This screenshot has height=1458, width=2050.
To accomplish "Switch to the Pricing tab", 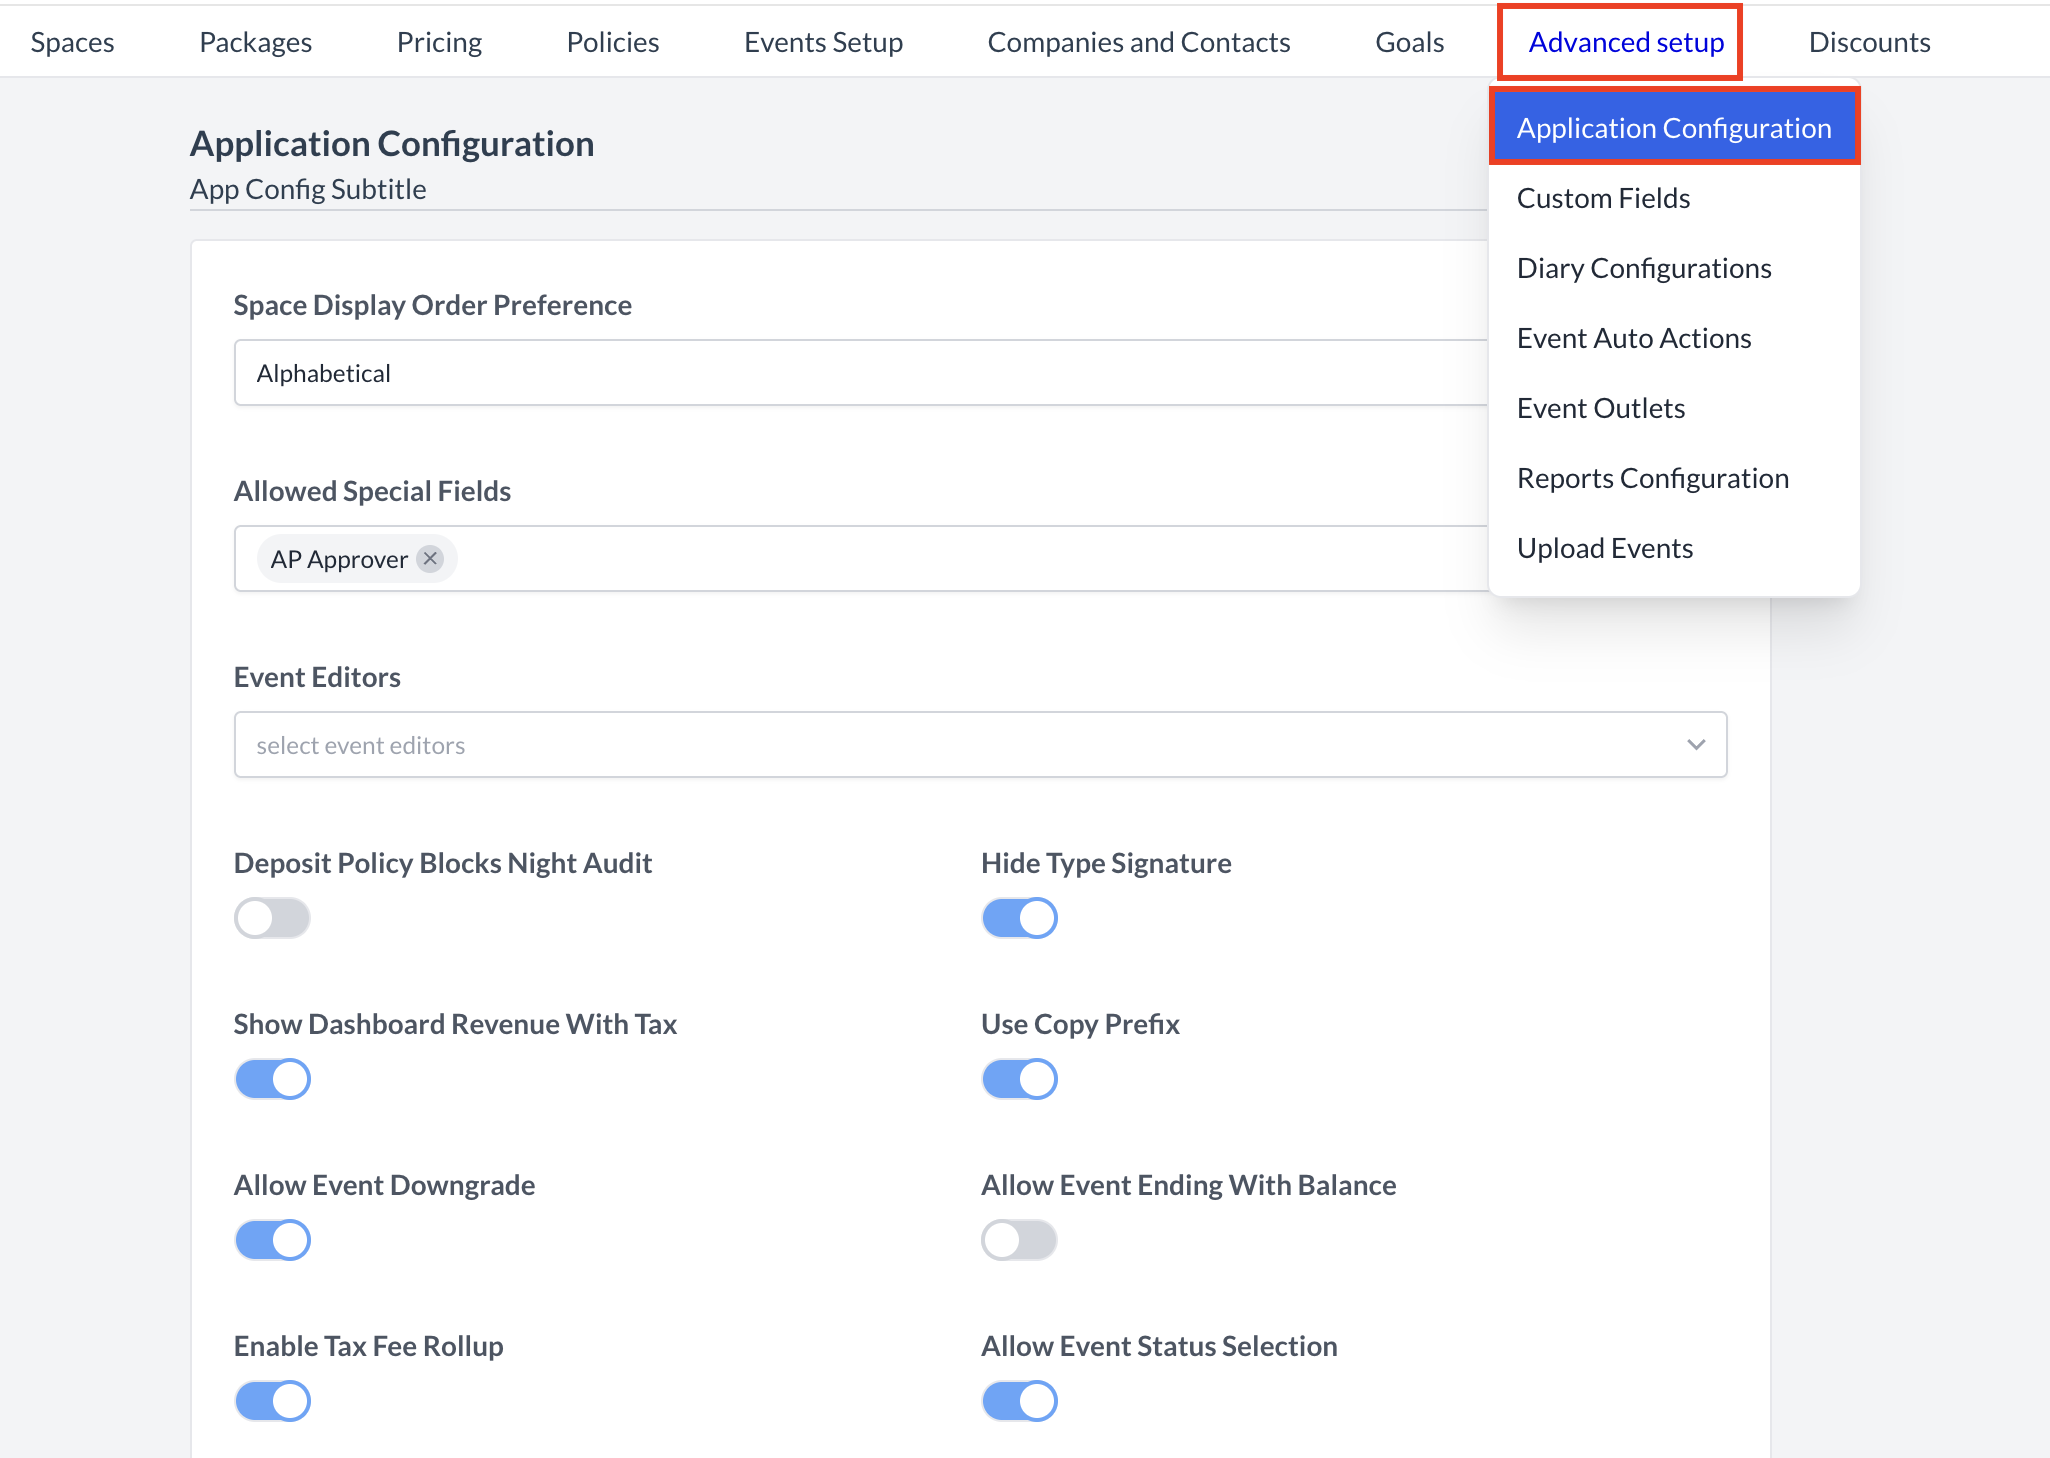I will click(x=440, y=41).
